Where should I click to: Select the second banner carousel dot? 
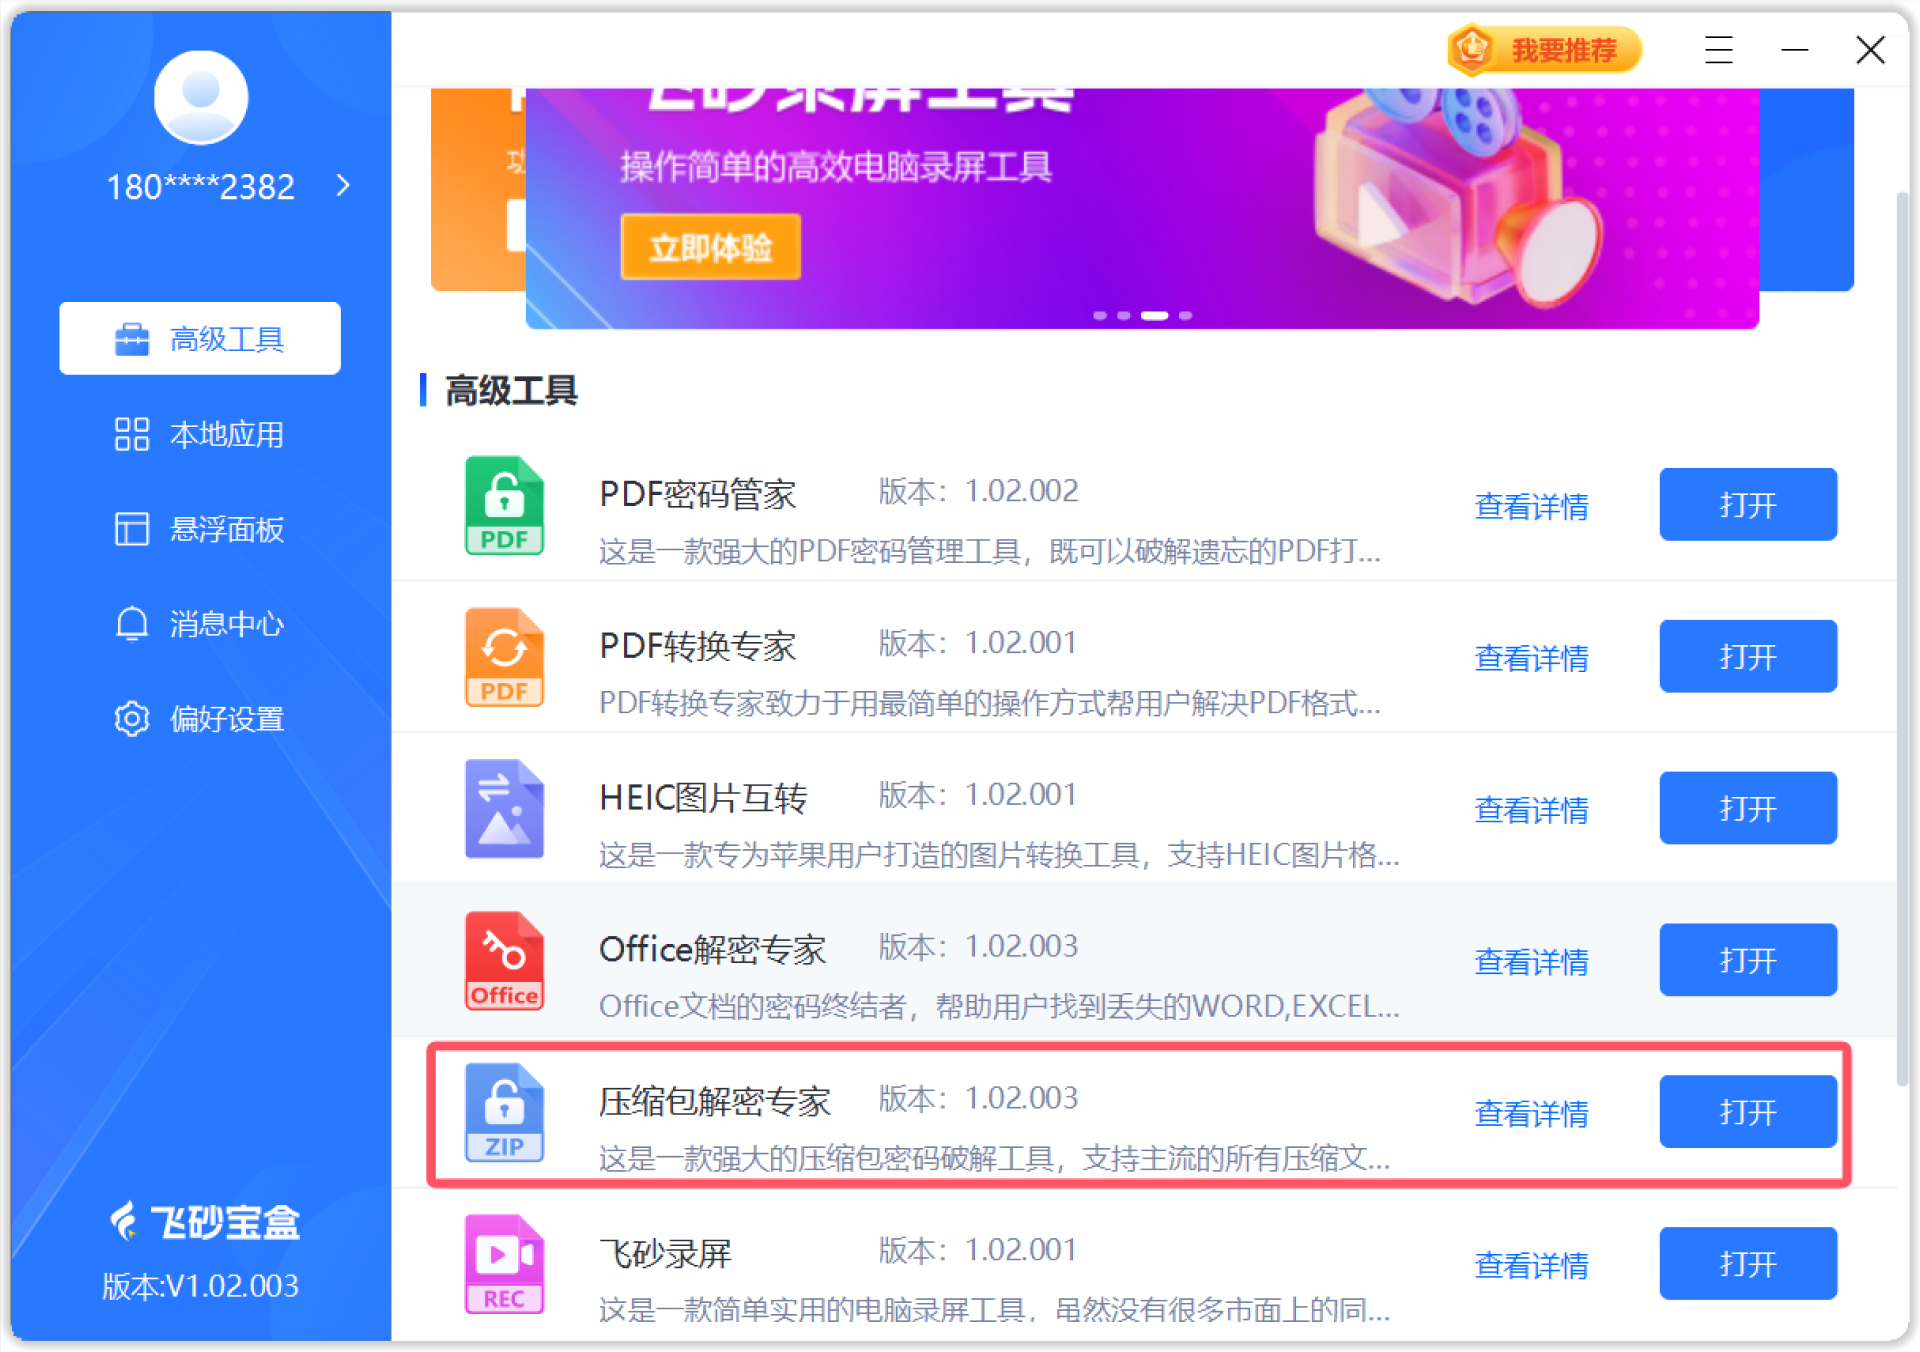point(1124,315)
